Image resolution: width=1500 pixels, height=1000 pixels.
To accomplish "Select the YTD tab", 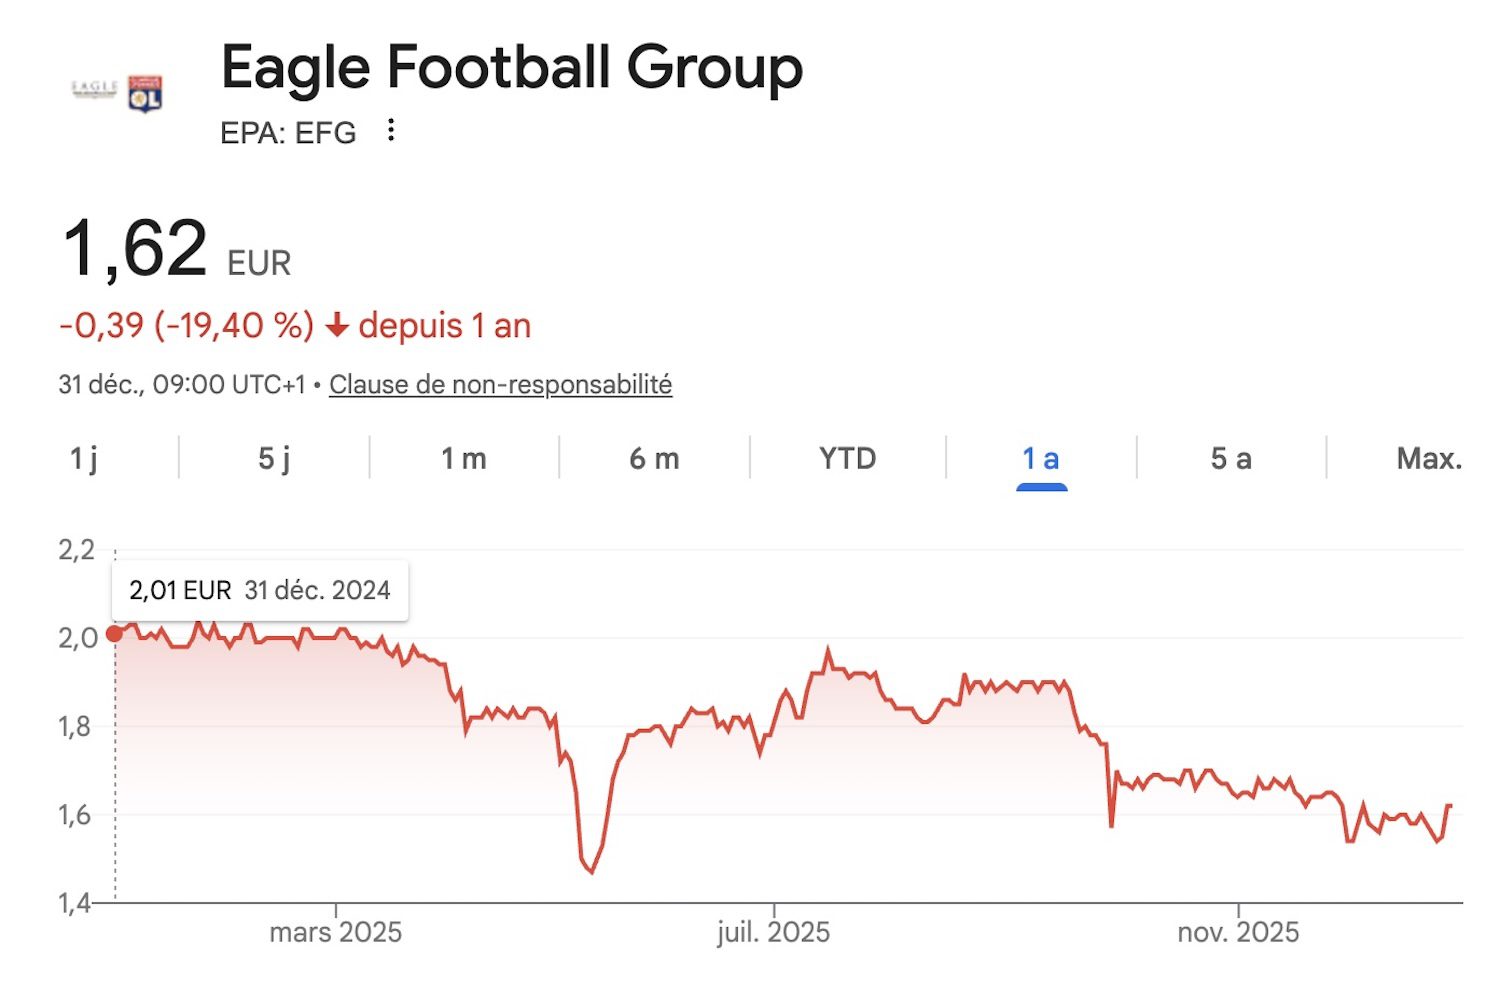I will [847, 459].
